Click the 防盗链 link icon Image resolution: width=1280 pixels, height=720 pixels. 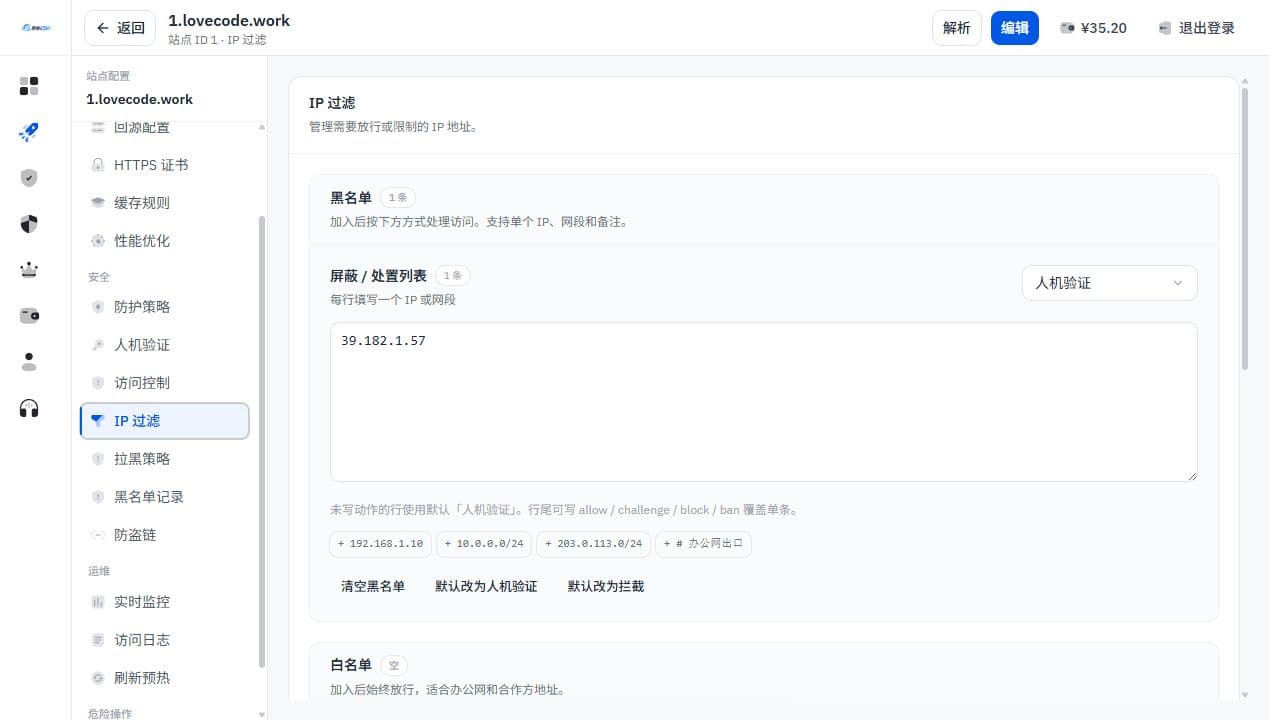pyautogui.click(x=98, y=535)
